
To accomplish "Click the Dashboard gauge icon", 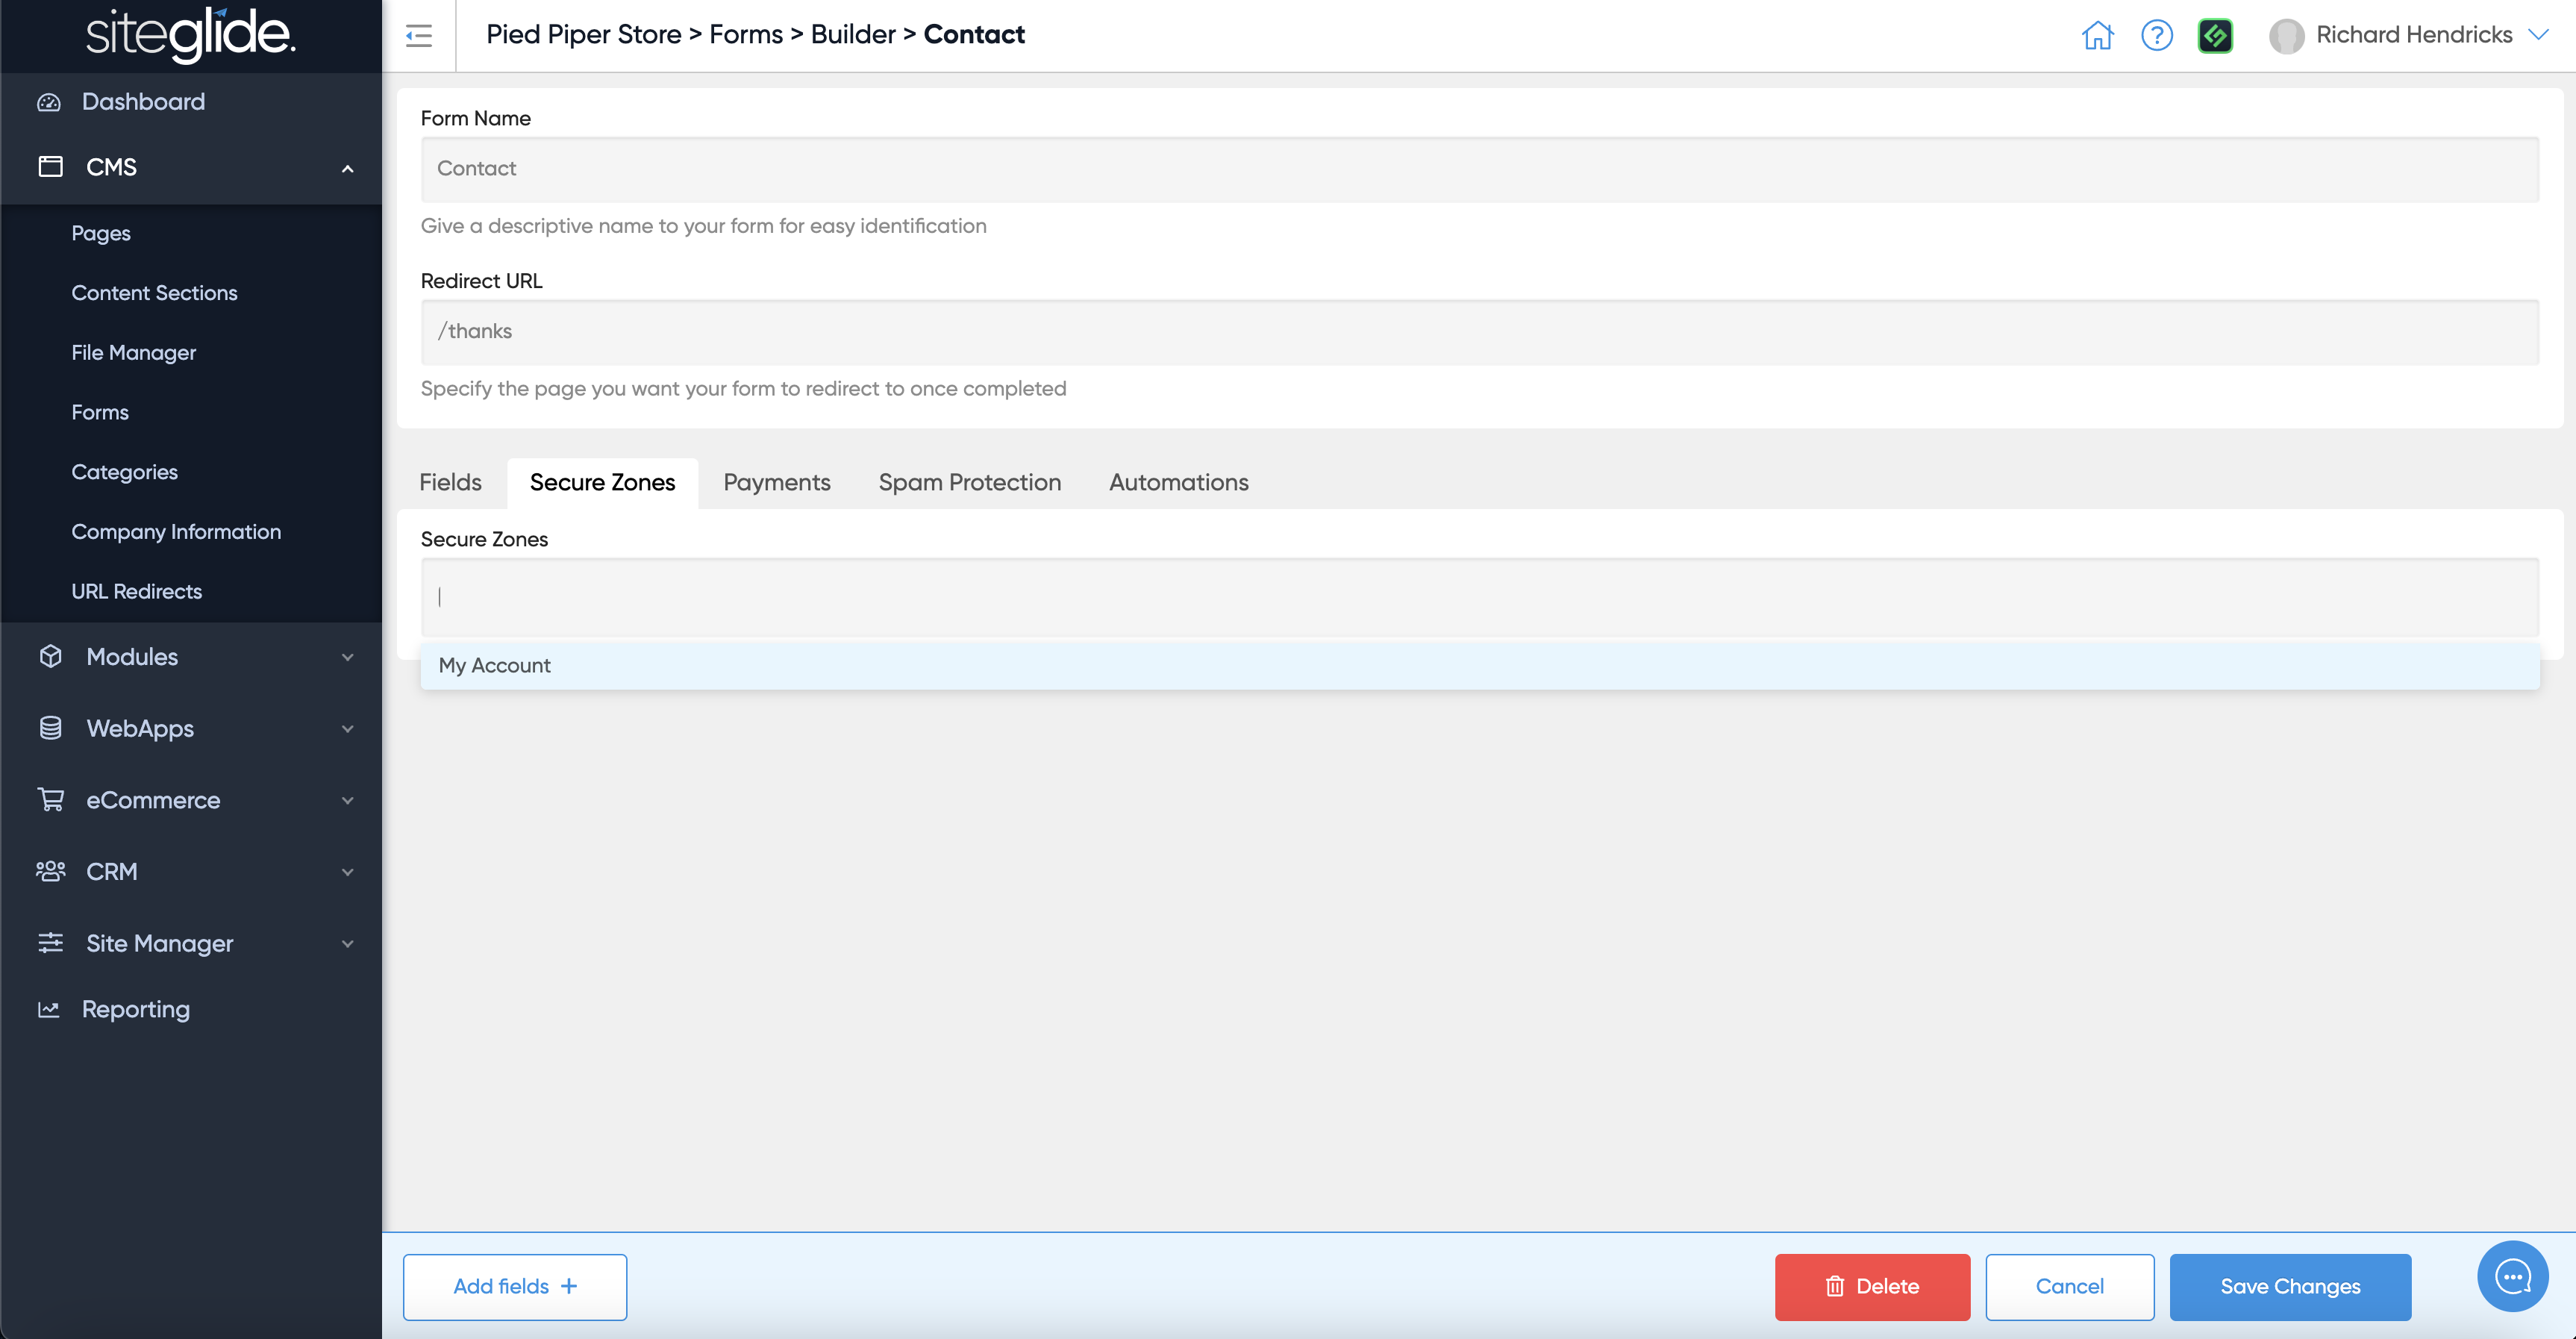I will (x=49, y=102).
